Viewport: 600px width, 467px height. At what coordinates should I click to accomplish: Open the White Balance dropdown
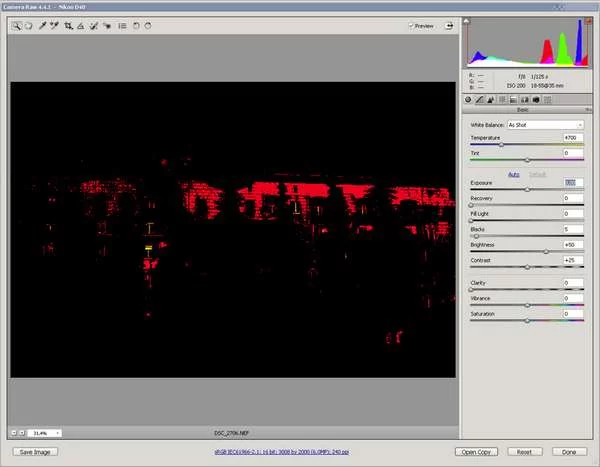click(545, 125)
